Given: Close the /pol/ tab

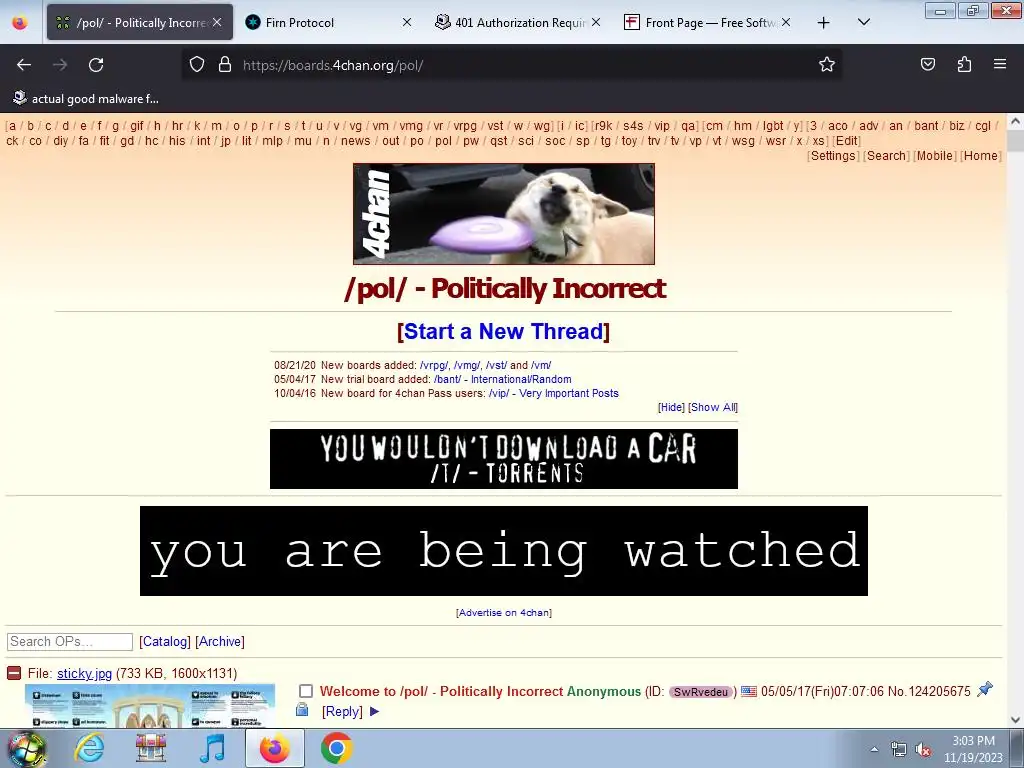Looking at the screenshot, I should click(x=217, y=22).
